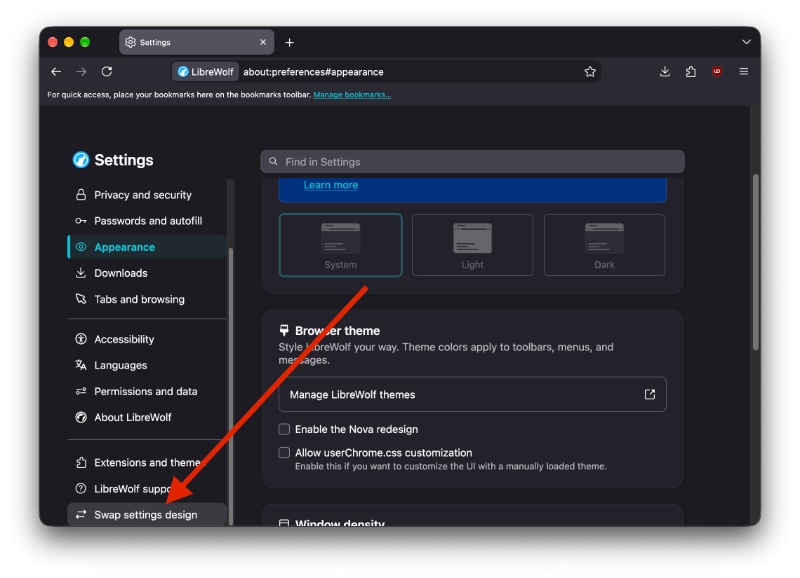The image size is (800, 578).
Task: Open Languages settings
Action: (146, 365)
